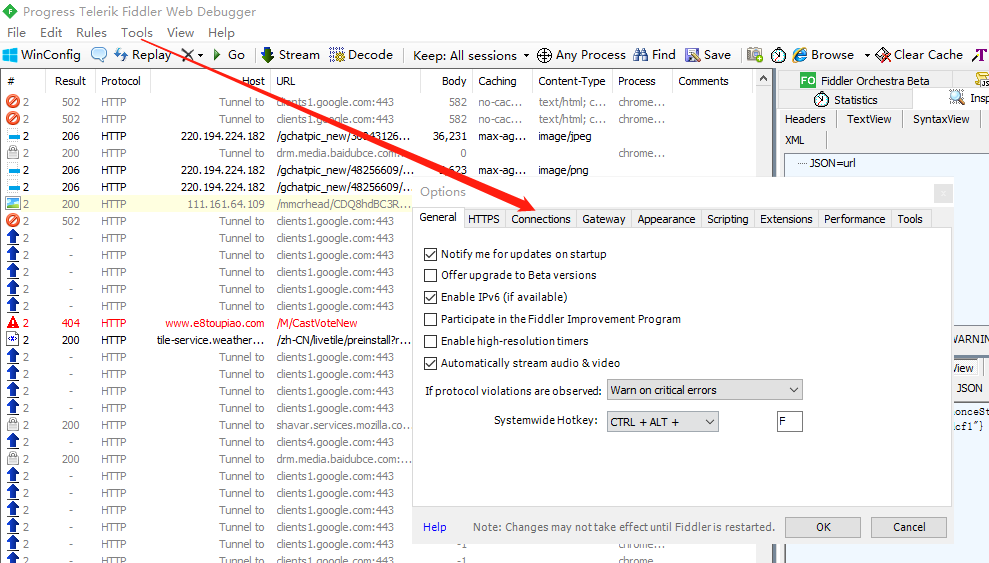Open the Rules menu

point(91,33)
